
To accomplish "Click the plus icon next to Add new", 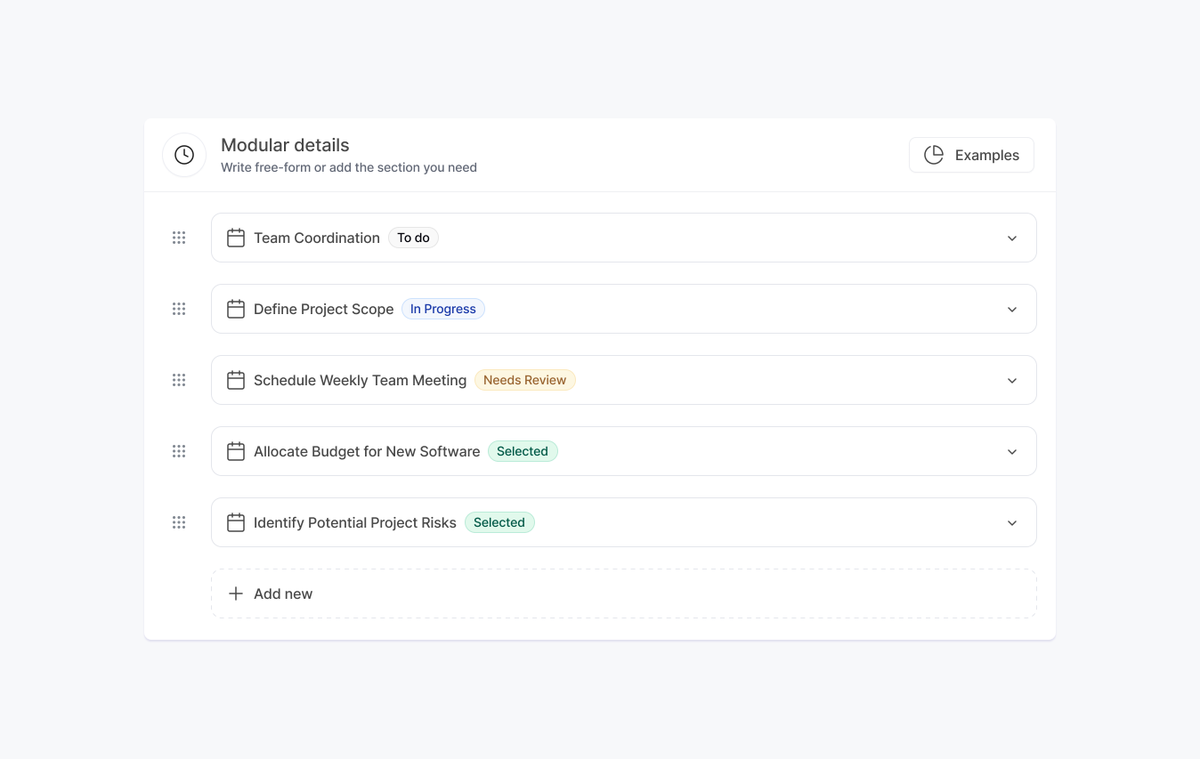I will (236, 594).
